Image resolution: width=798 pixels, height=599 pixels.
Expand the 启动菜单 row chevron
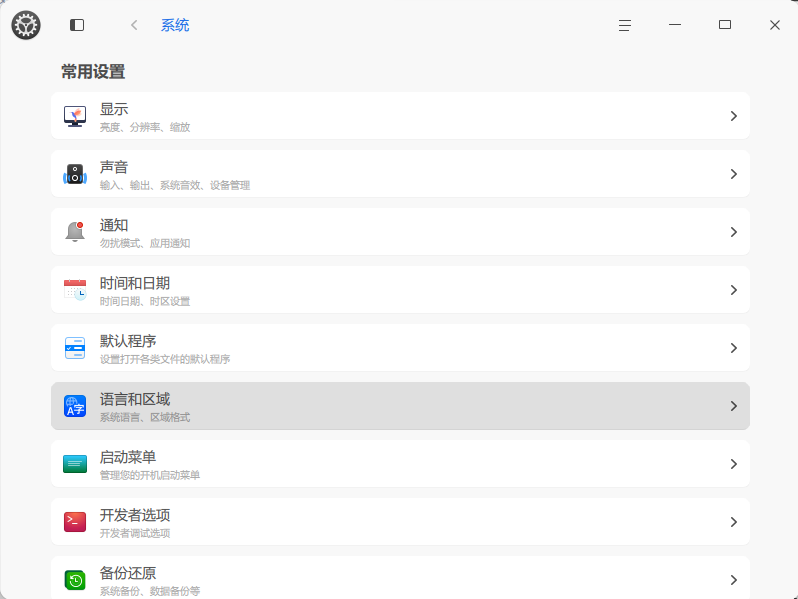[733, 464]
